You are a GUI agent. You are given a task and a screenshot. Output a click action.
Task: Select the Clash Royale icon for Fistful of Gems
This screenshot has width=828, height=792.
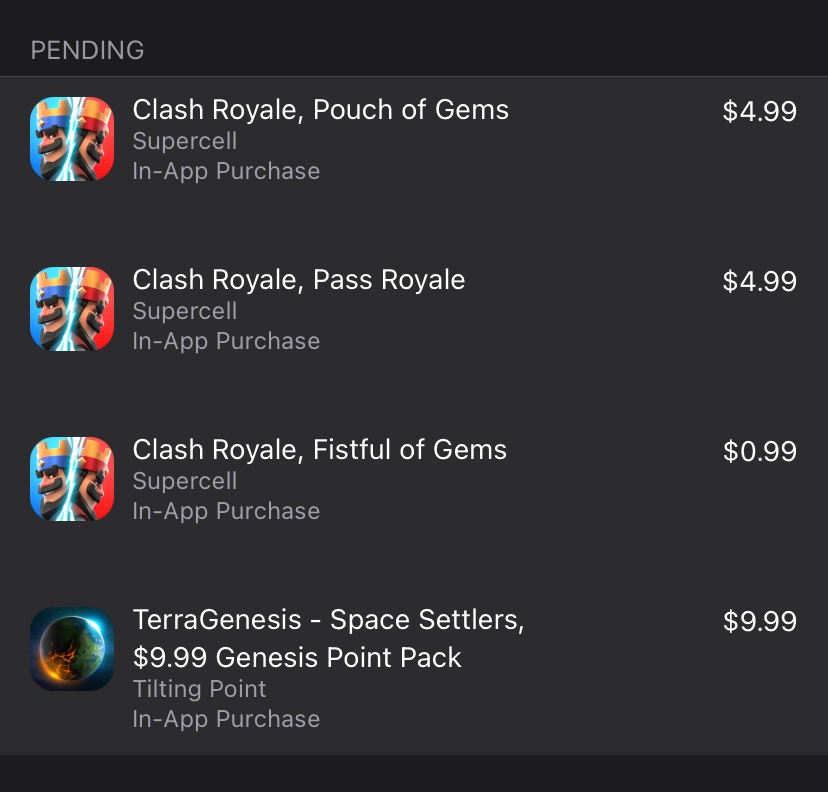click(72, 479)
